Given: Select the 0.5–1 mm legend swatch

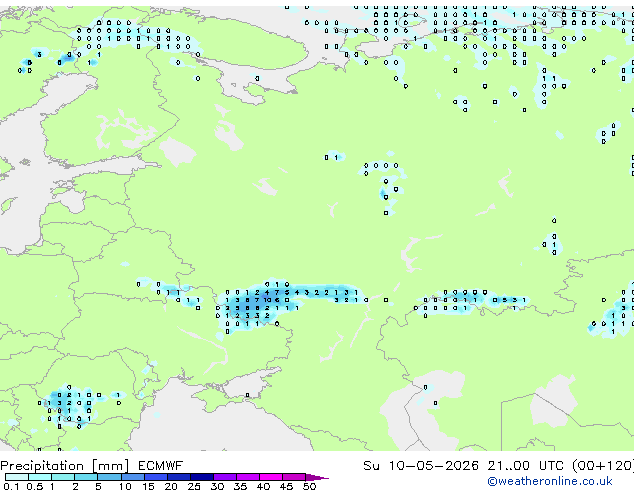Looking at the screenshot, I should [40, 477].
